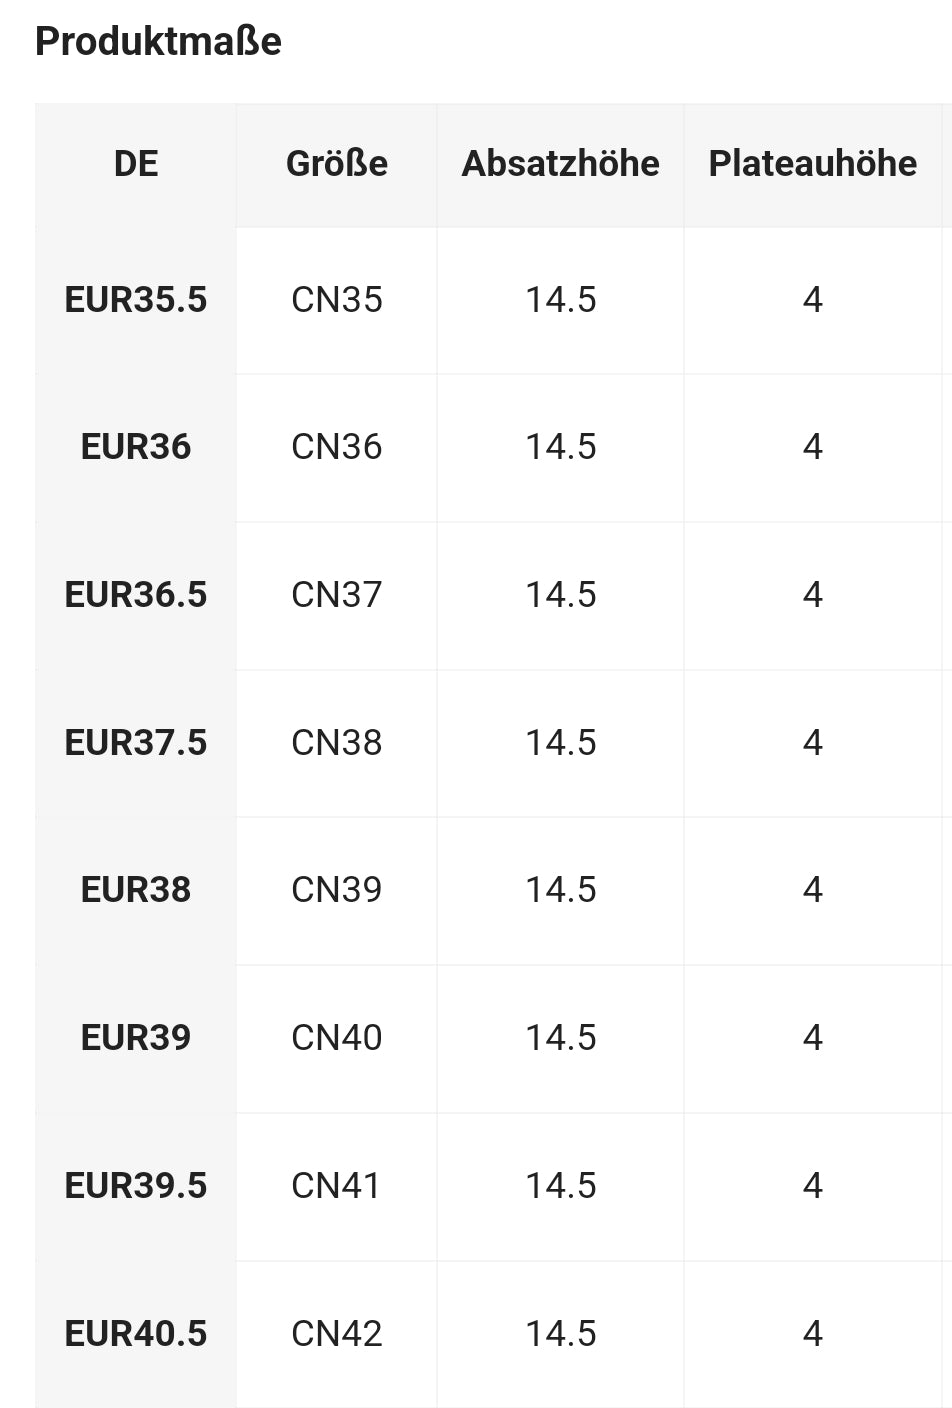This screenshot has width=952, height=1408.
Task: Select the CN42 size cell
Action: coord(337,1334)
